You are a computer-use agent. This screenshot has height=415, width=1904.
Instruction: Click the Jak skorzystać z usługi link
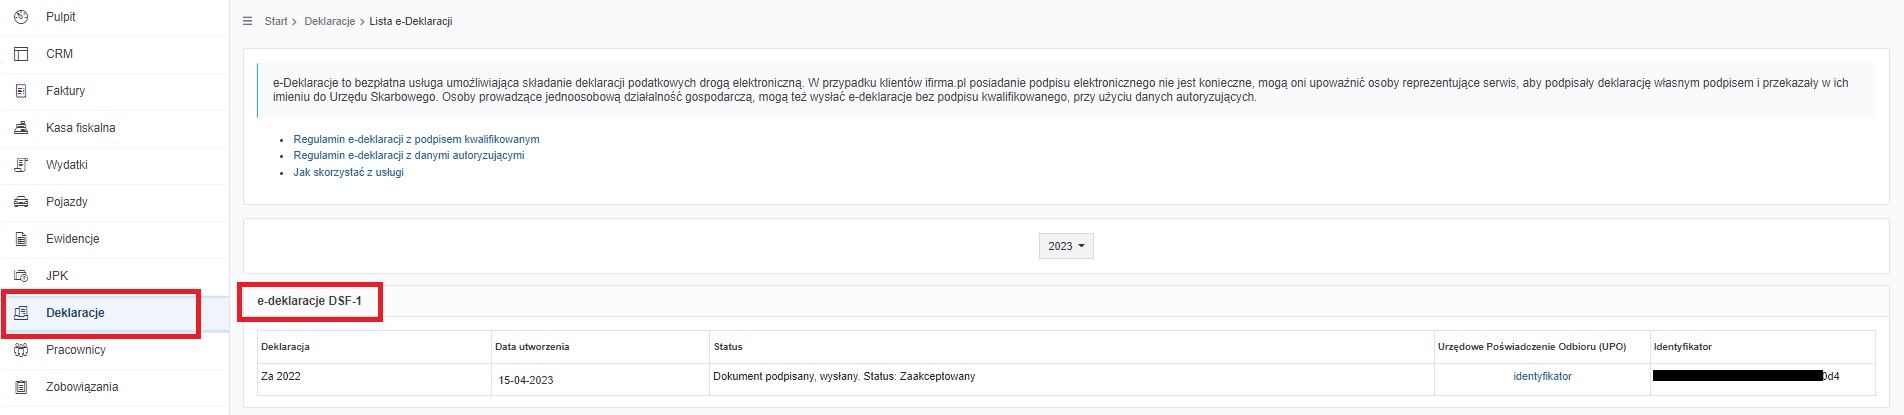point(349,172)
